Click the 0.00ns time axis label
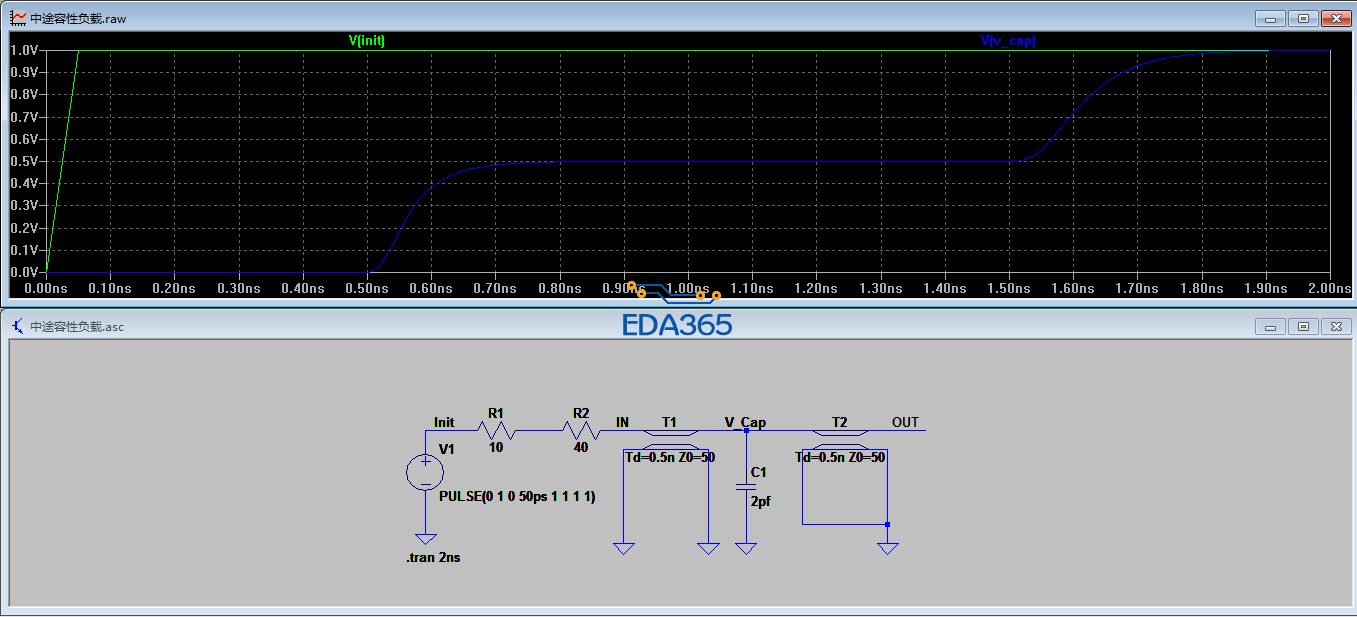 (46, 288)
